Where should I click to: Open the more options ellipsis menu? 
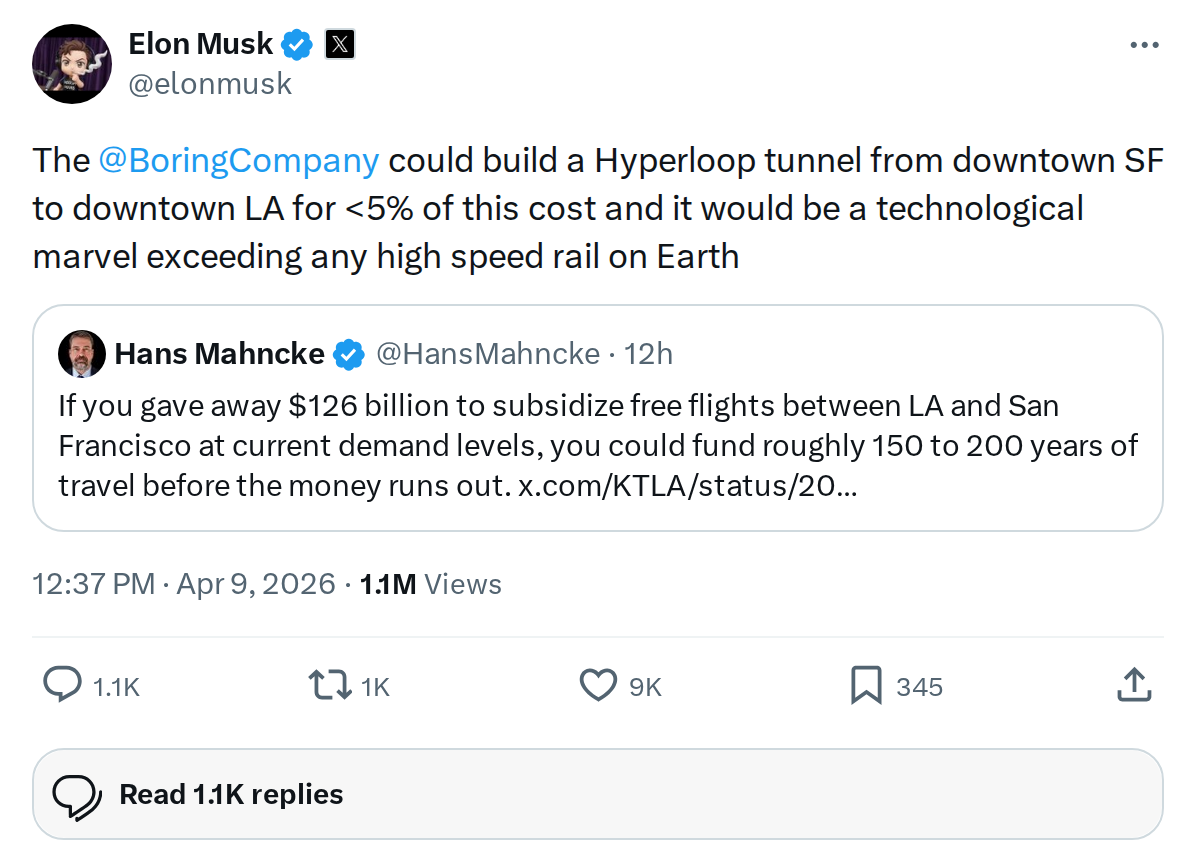click(1143, 44)
